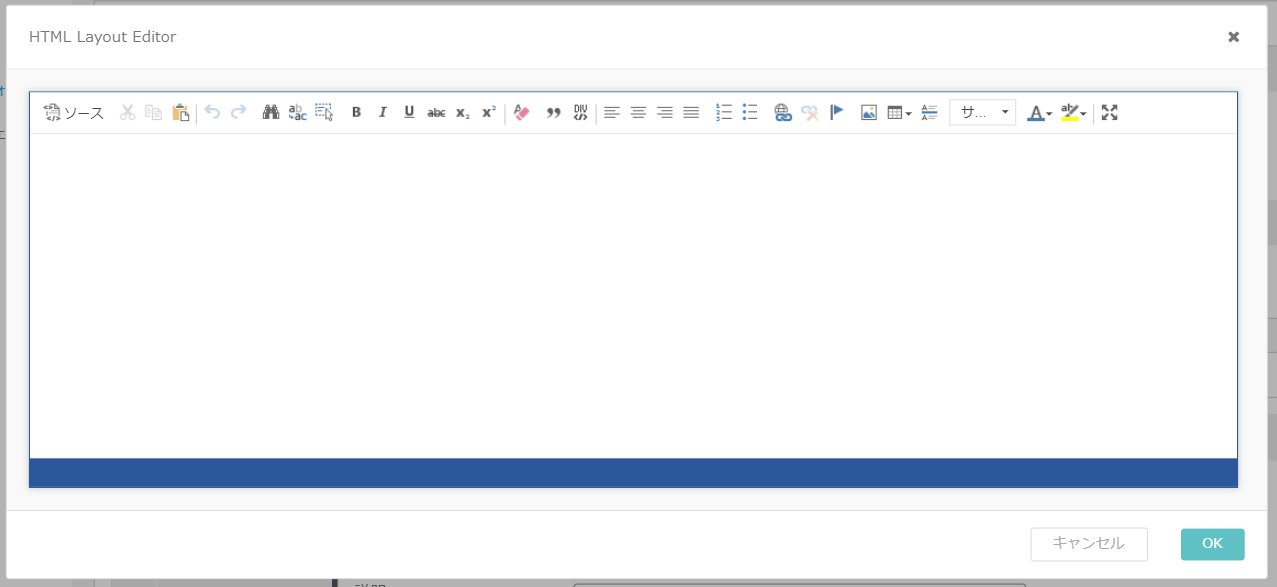Viewport: 1277px width, 587px height.
Task: Toggle underline formatting
Action: point(409,113)
